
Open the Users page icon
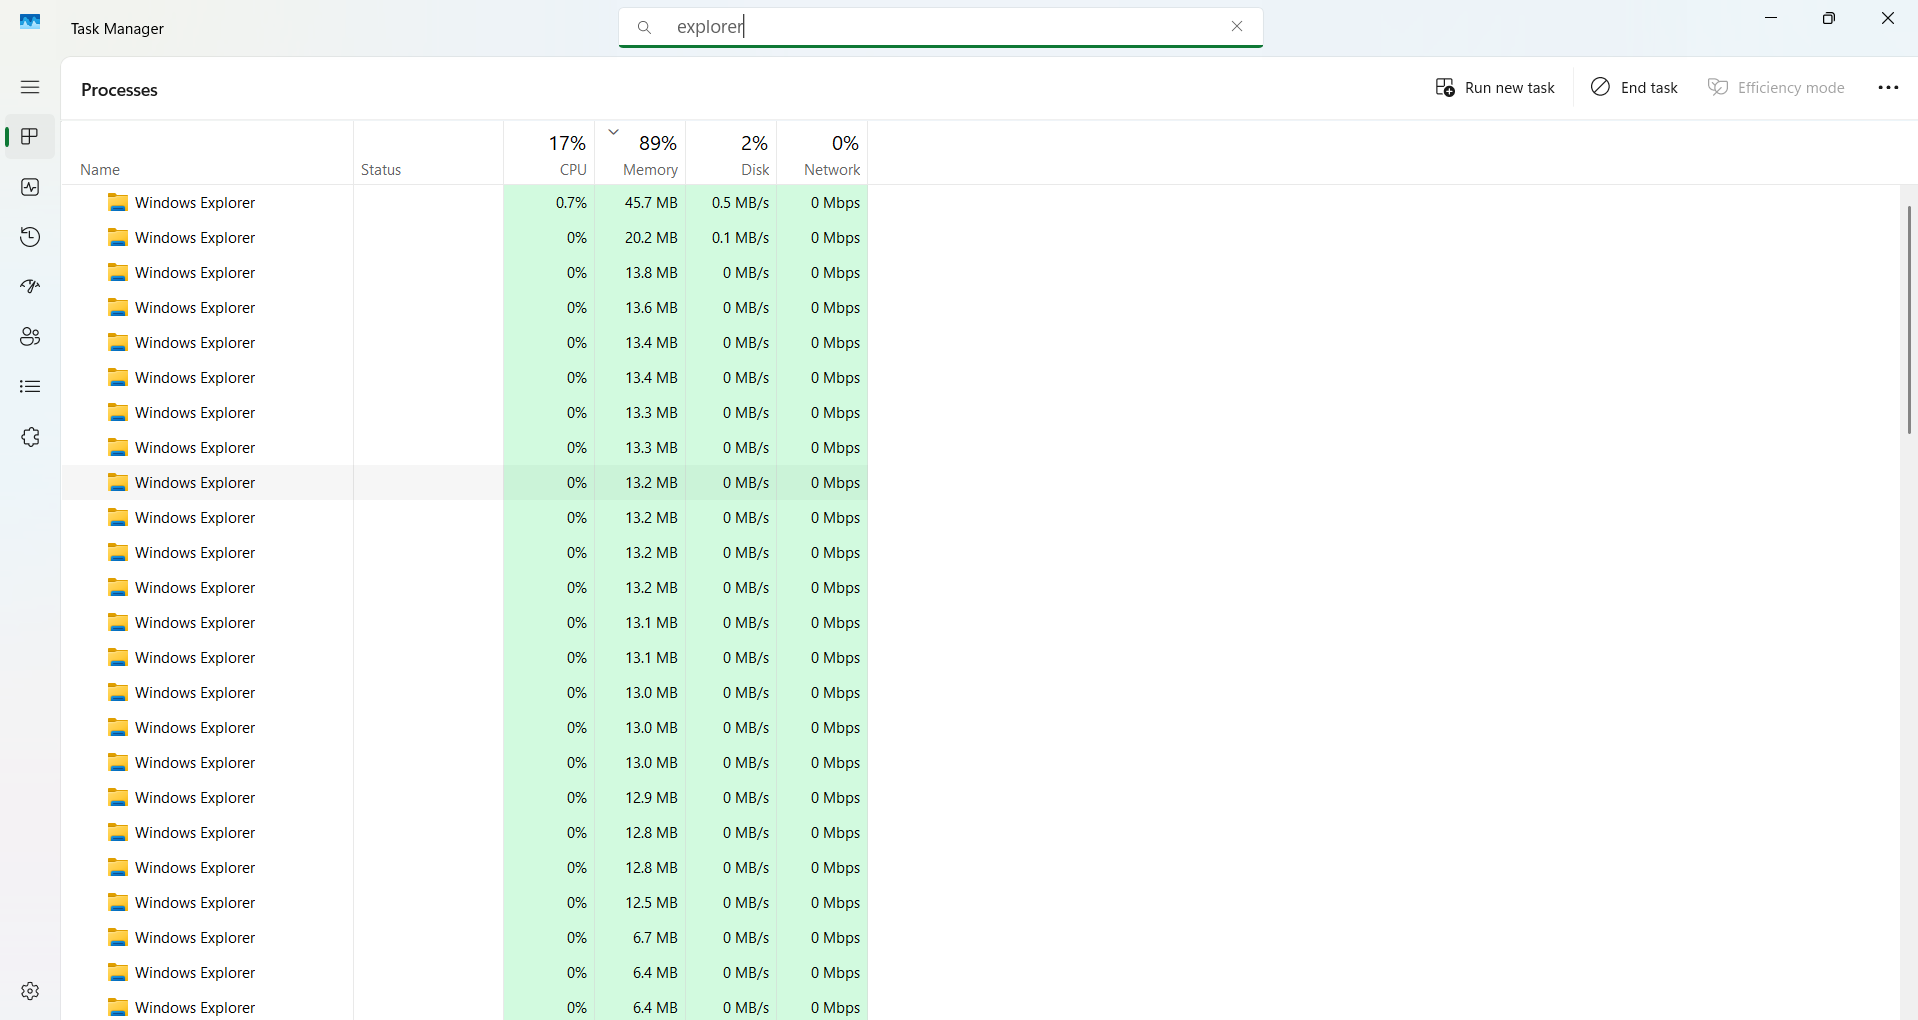point(30,337)
